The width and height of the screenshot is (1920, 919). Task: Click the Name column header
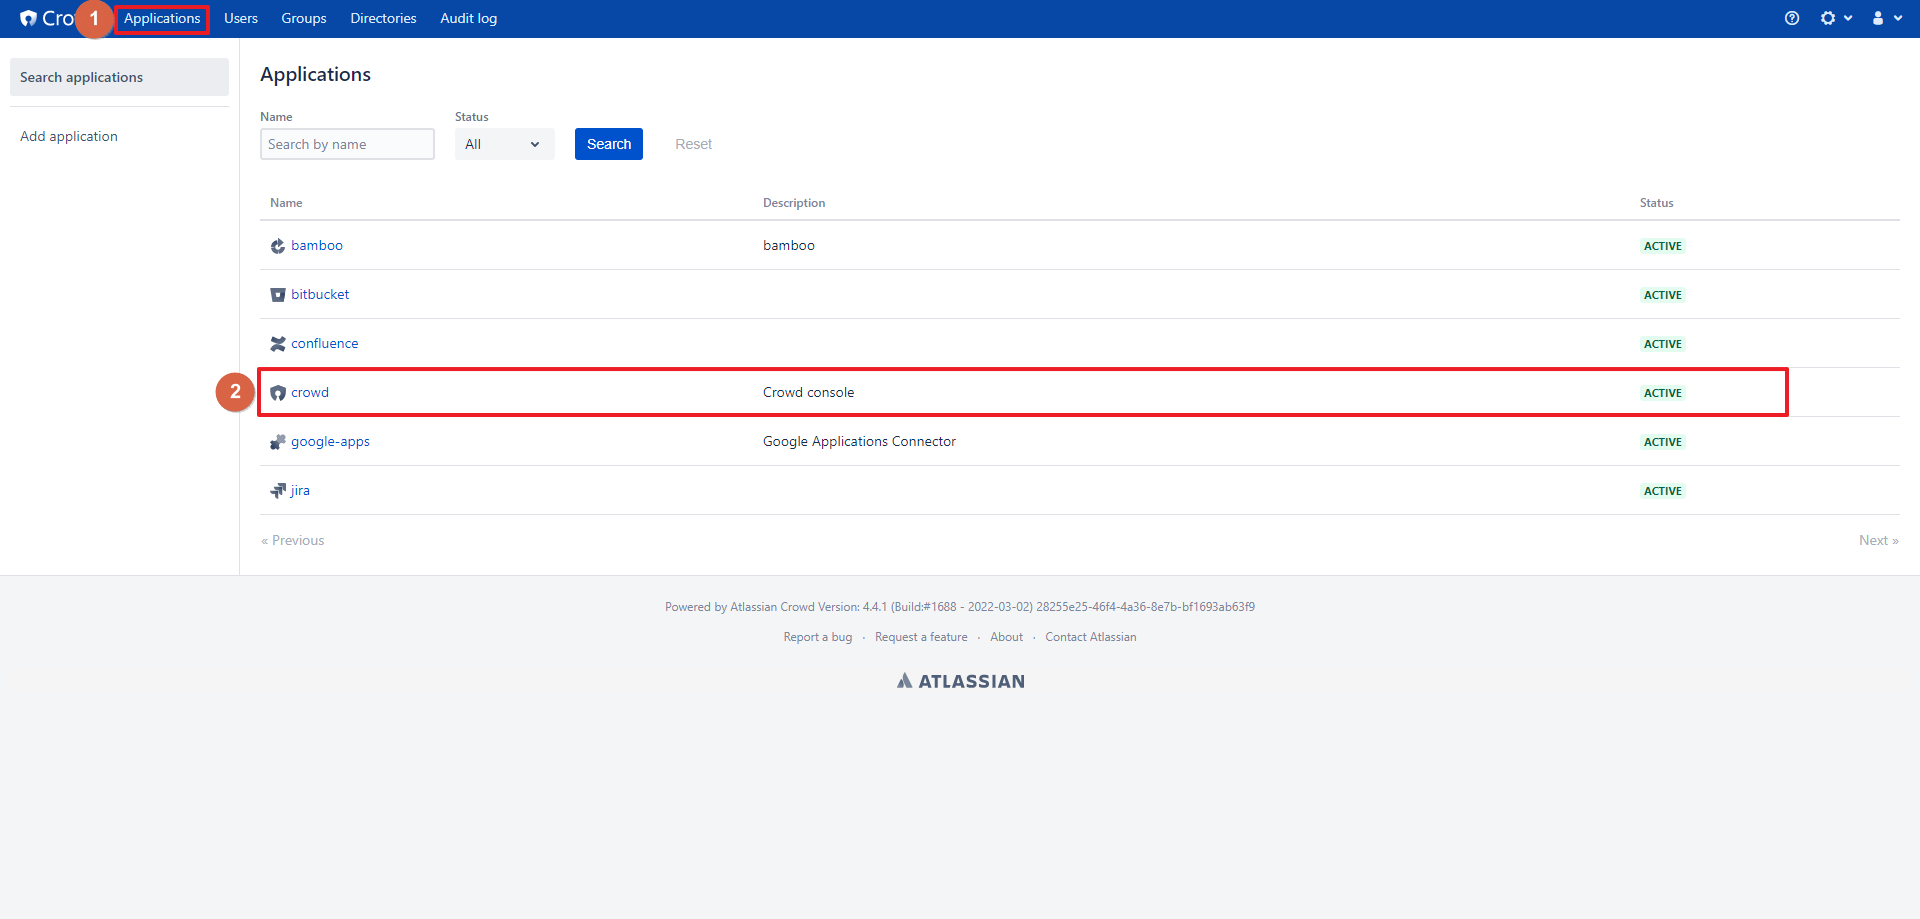click(286, 203)
